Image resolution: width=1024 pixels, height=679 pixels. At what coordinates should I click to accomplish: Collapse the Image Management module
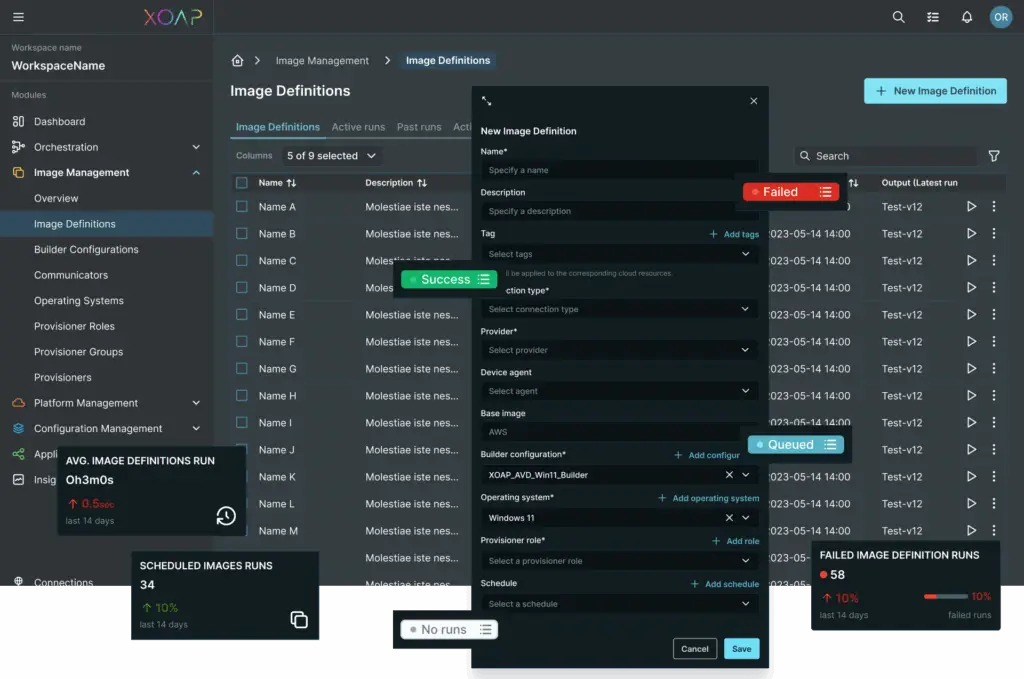pos(196,173)
